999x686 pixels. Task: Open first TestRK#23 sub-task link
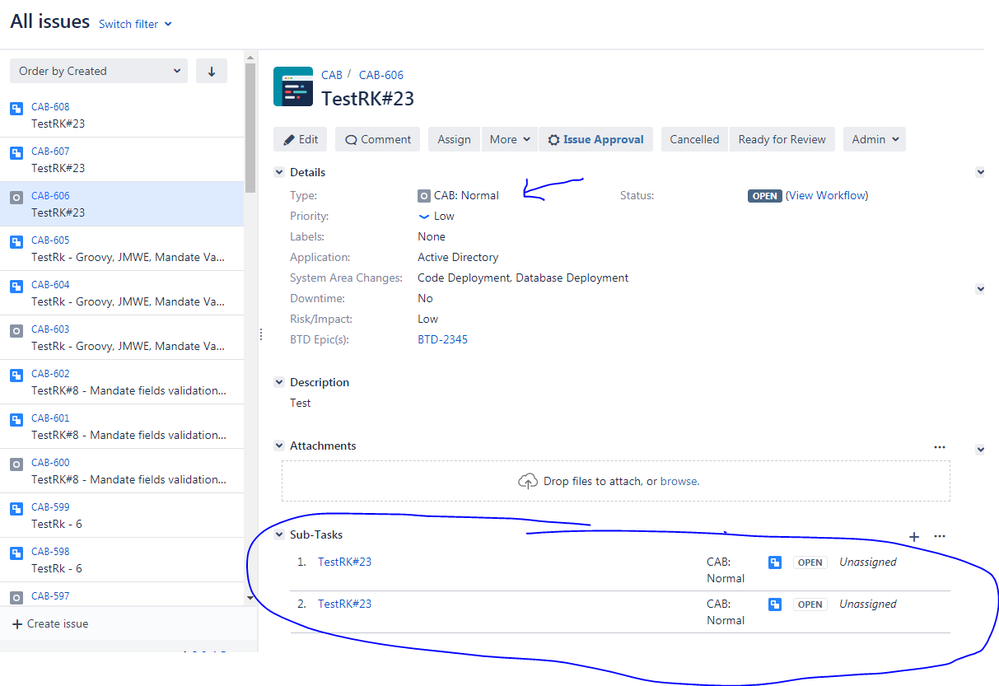(x=345, y=562)
